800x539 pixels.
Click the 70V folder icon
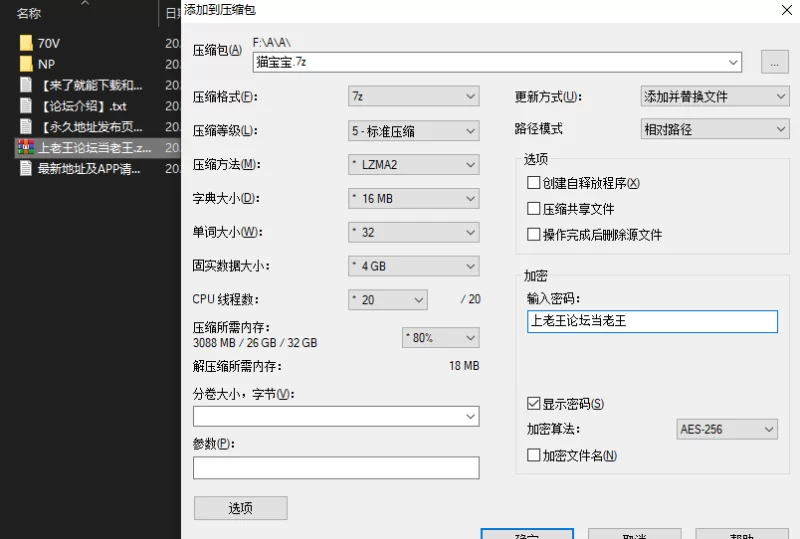point(26,43)
